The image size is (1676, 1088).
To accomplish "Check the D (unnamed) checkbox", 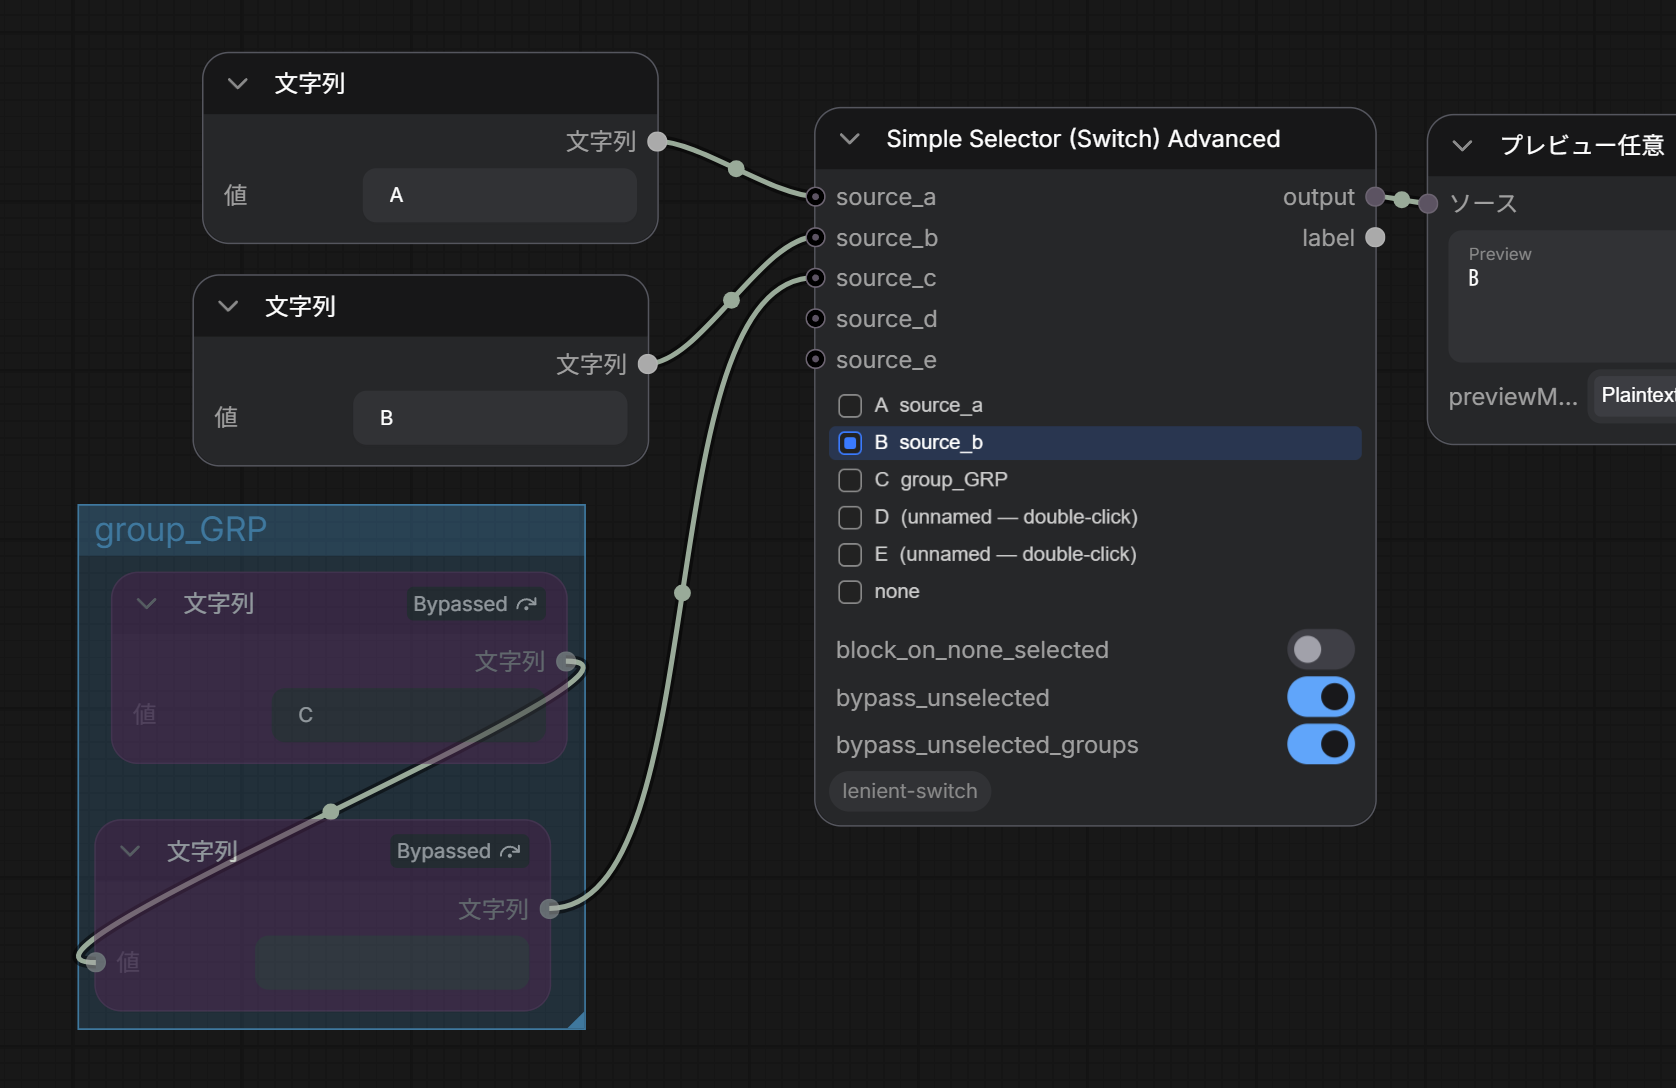I will click(850, 517).
